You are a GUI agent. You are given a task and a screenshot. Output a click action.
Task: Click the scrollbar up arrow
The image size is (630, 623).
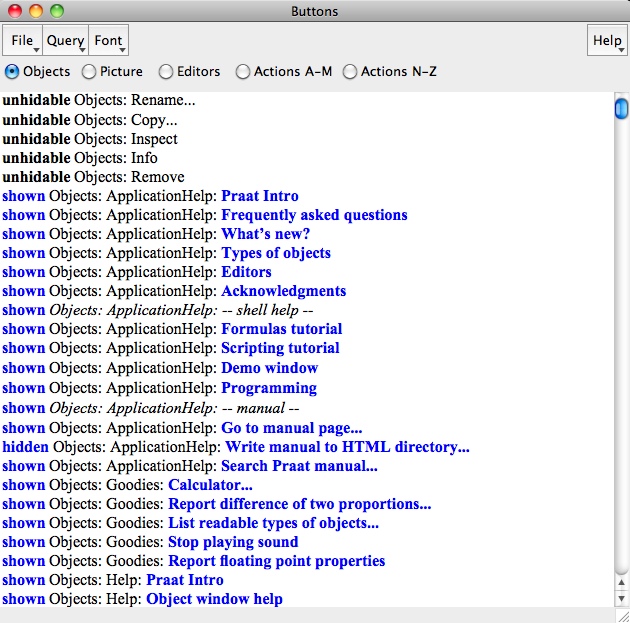(621, 582)
